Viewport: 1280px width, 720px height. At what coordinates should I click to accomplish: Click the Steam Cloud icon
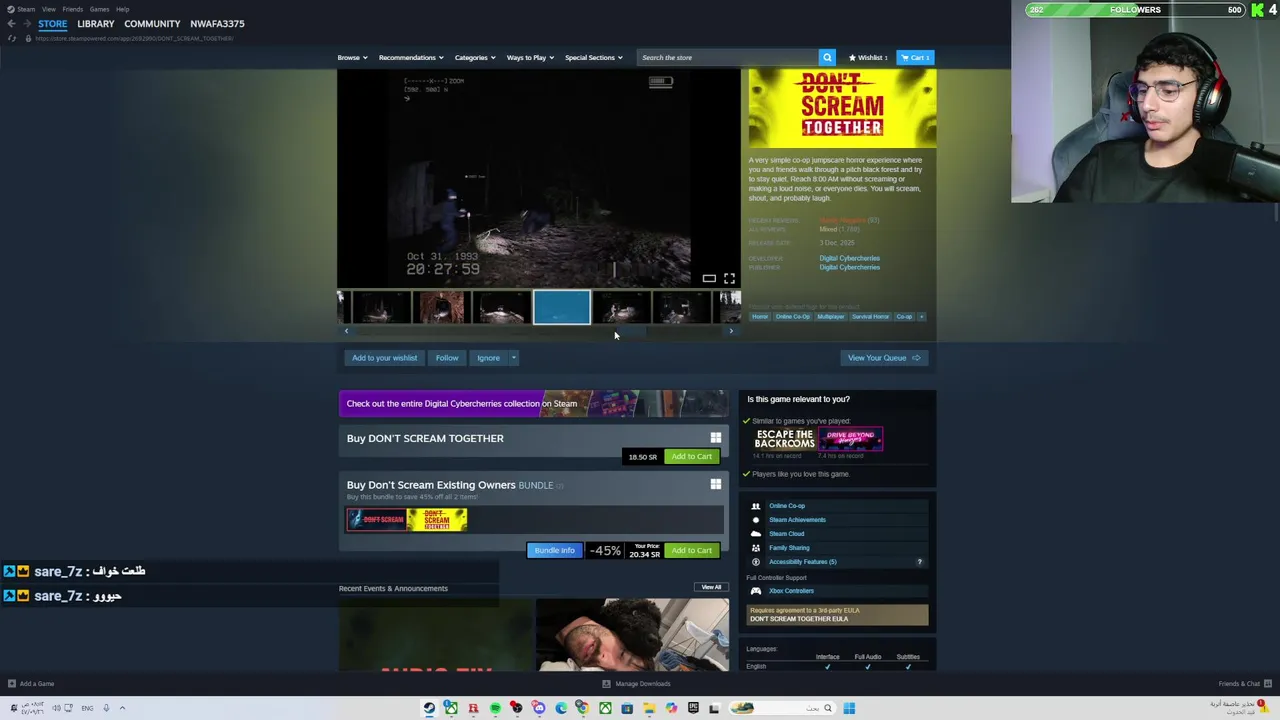click(756, 534)
